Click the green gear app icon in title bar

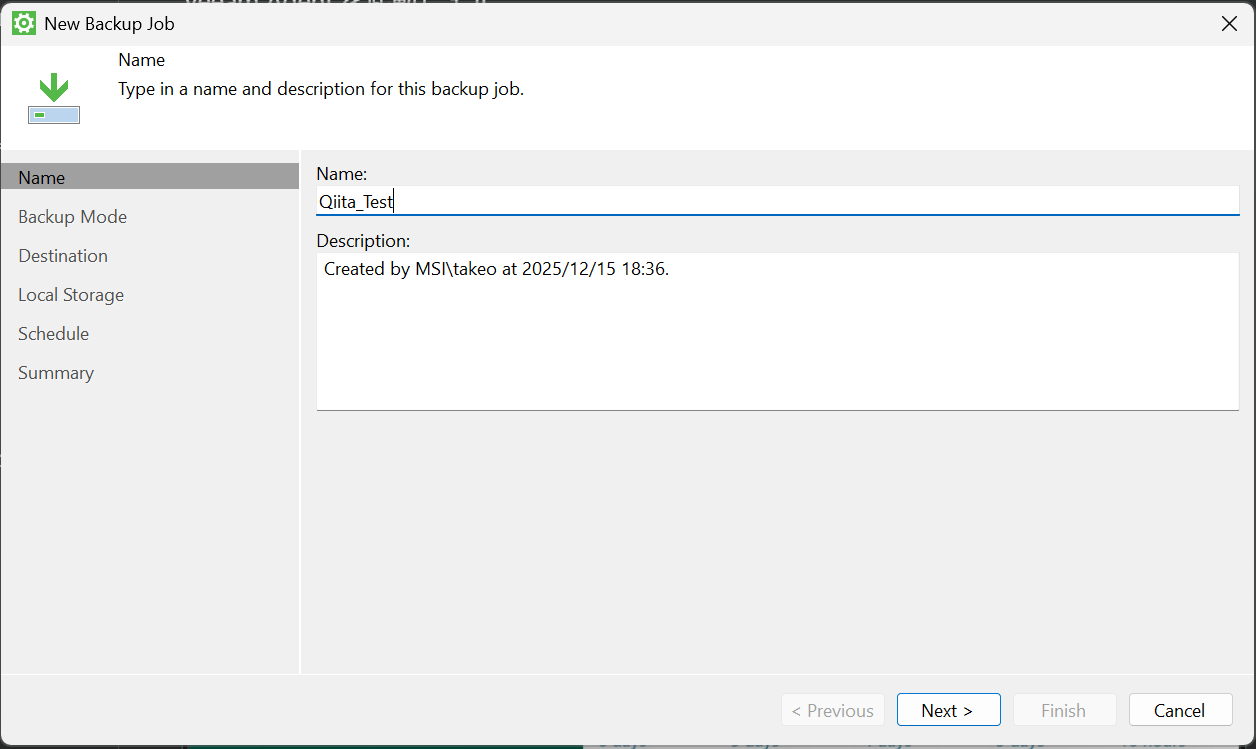coord(23,23)
